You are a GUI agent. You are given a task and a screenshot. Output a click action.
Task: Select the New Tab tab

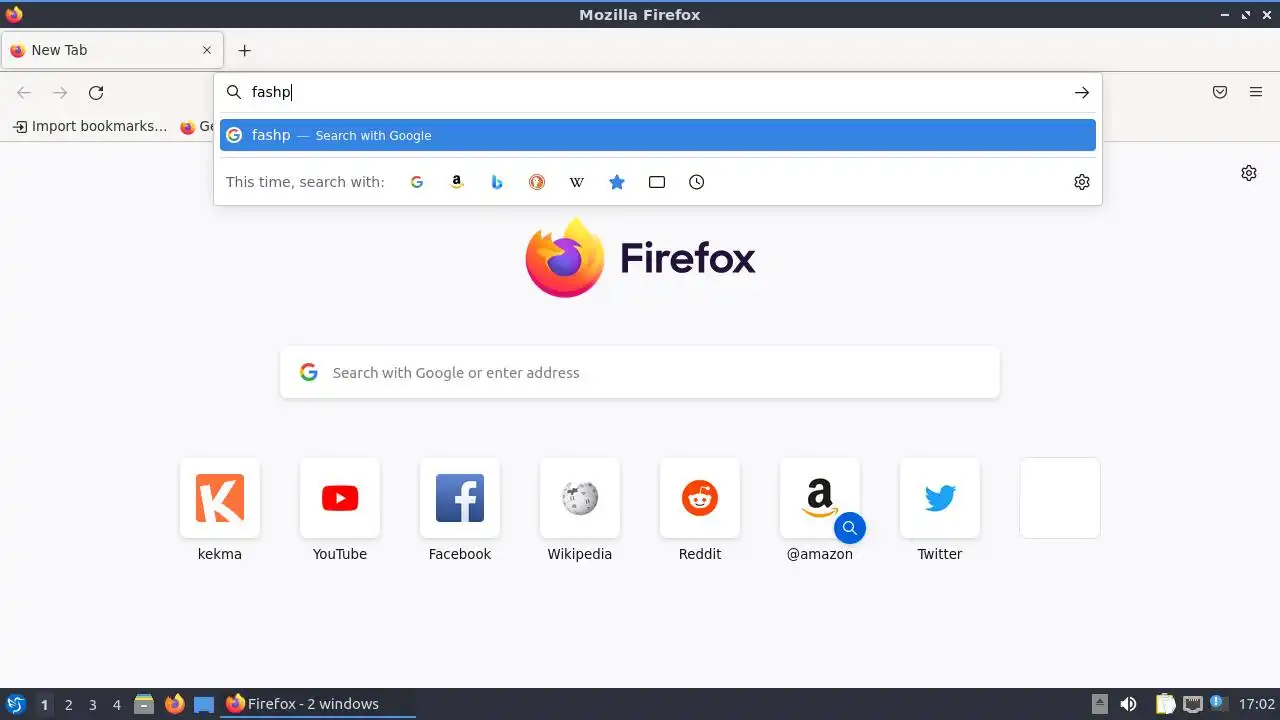pyautogui.click(x=112, y=50)
